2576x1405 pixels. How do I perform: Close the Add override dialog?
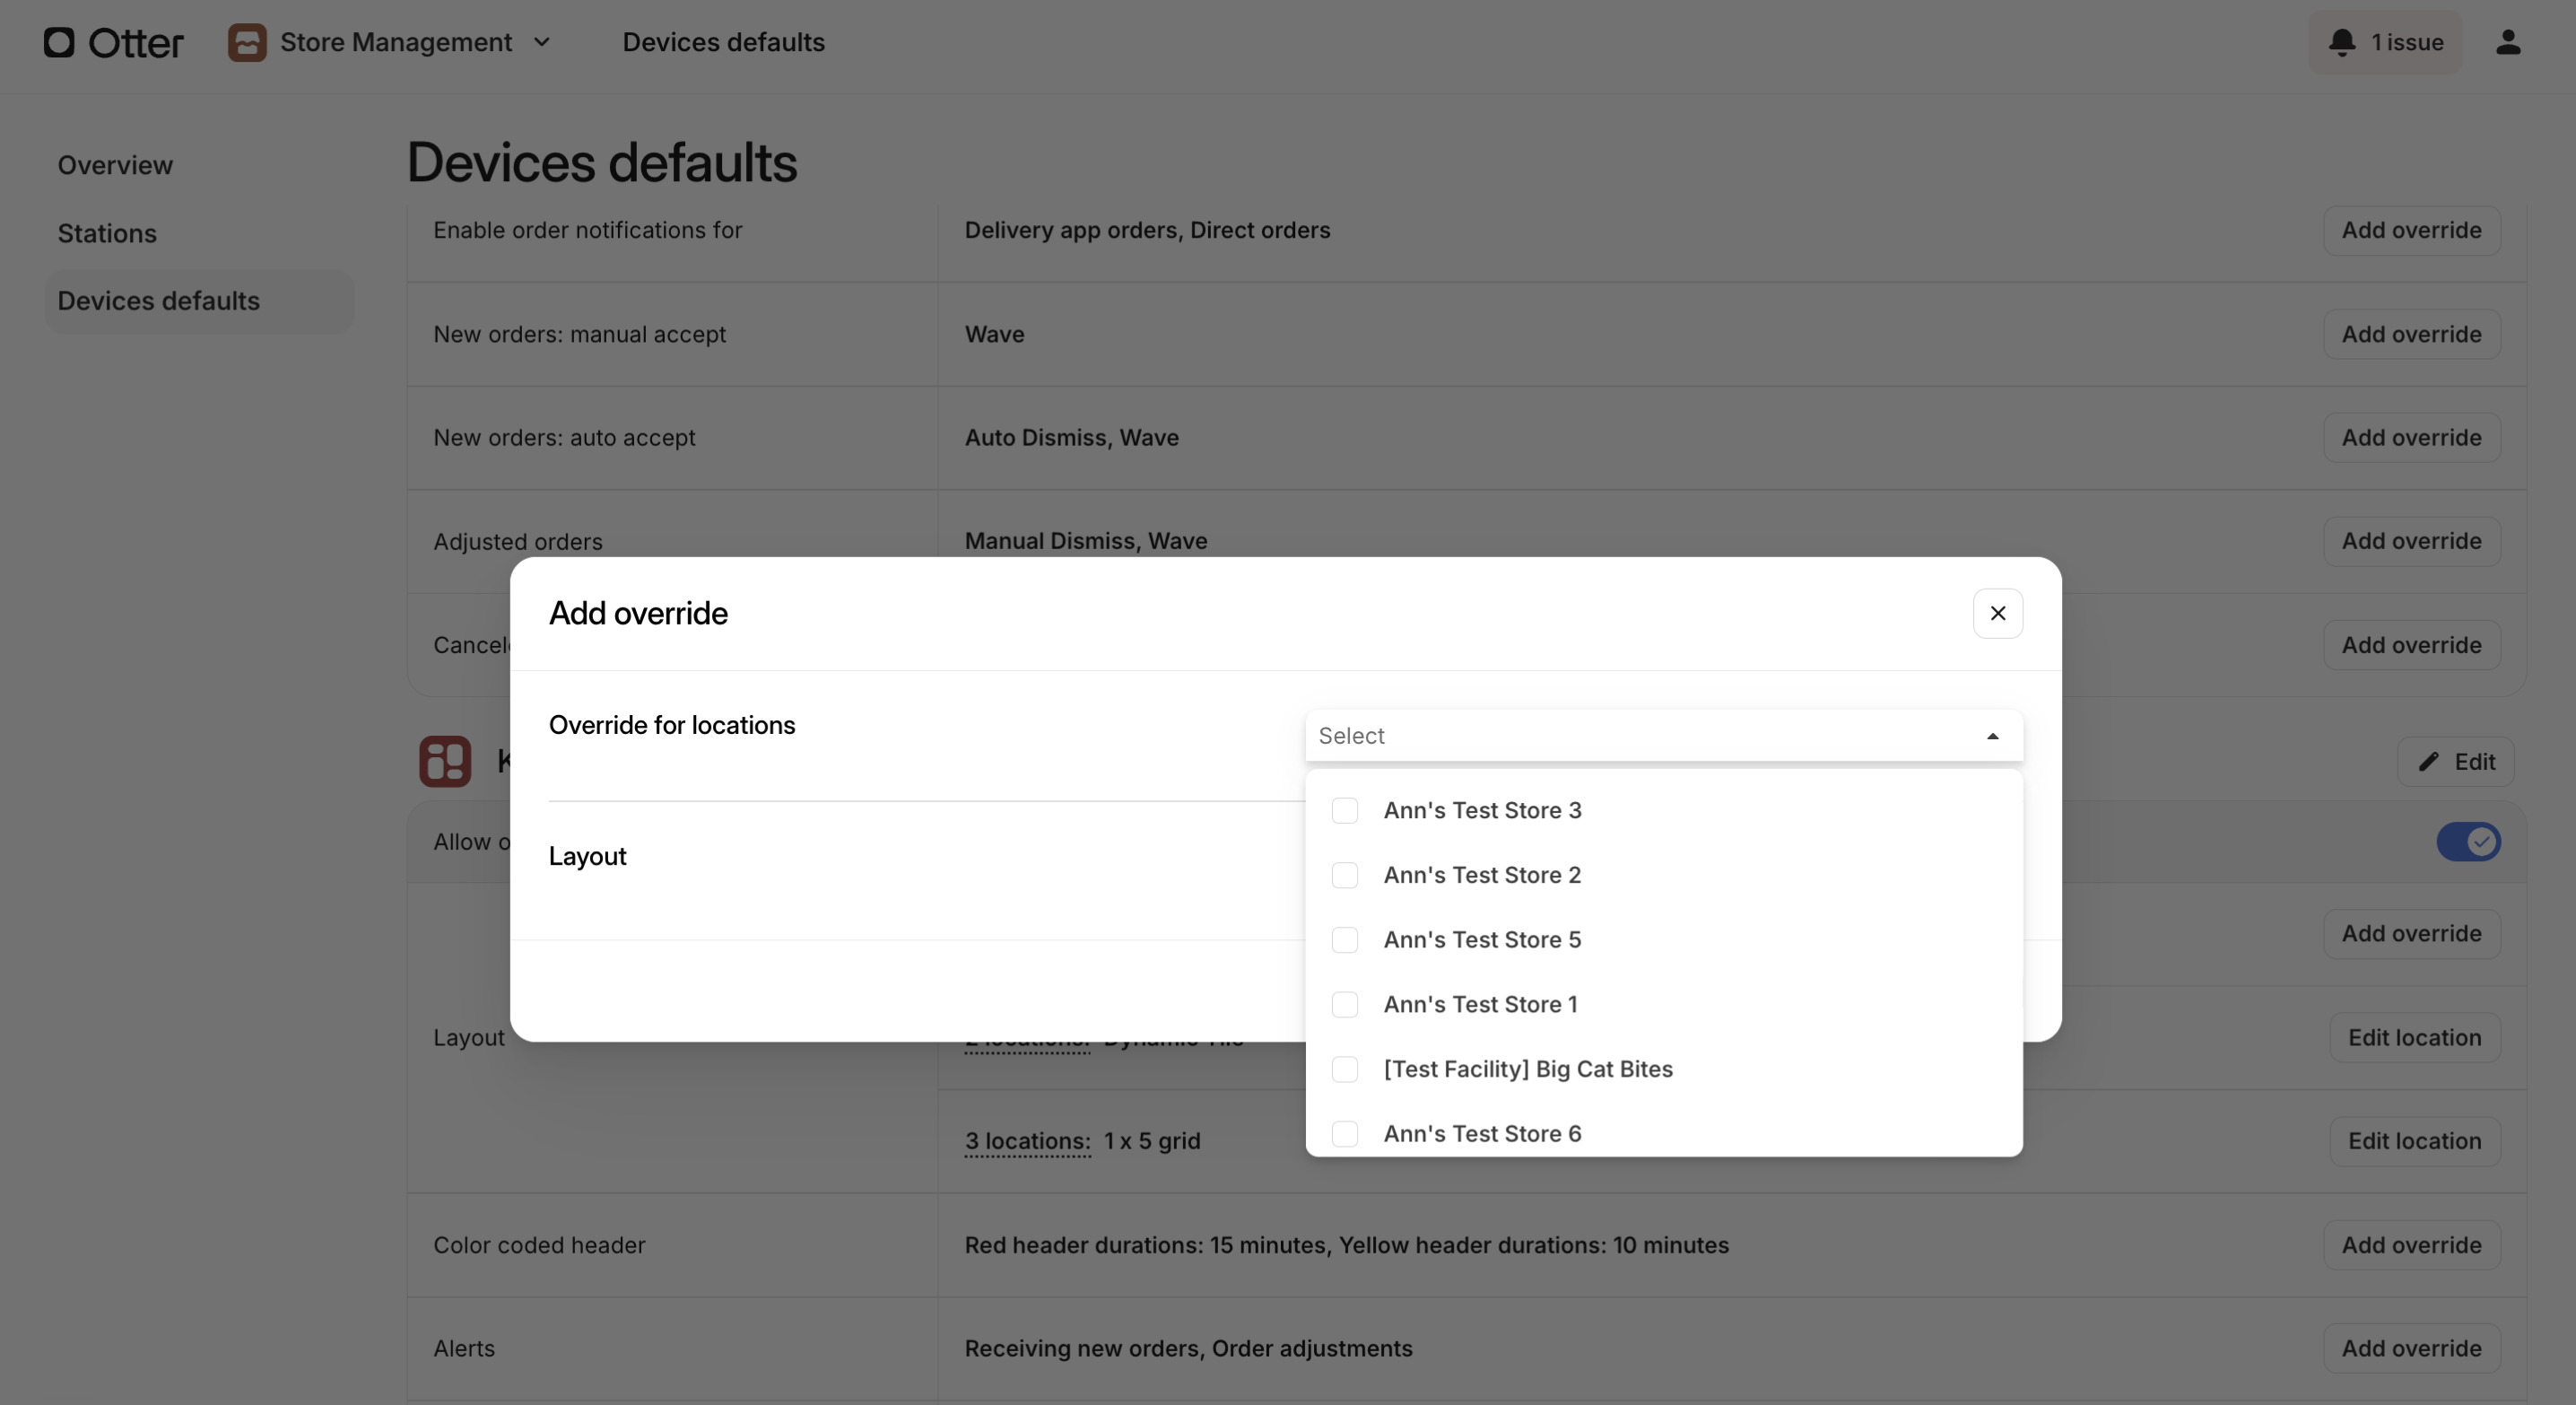pyautogui.click(x=1997, y=613)
